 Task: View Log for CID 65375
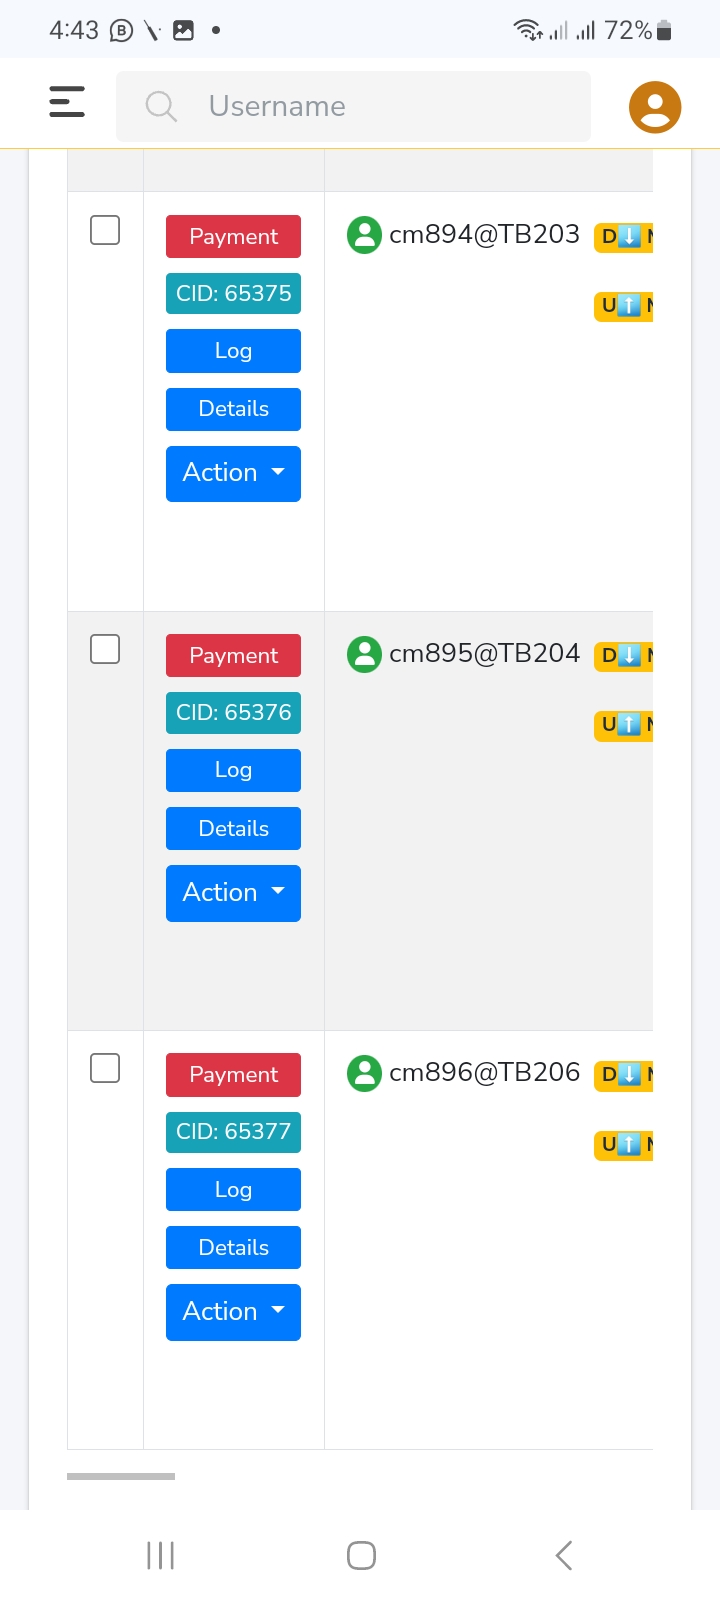click(x=233, y=351)
